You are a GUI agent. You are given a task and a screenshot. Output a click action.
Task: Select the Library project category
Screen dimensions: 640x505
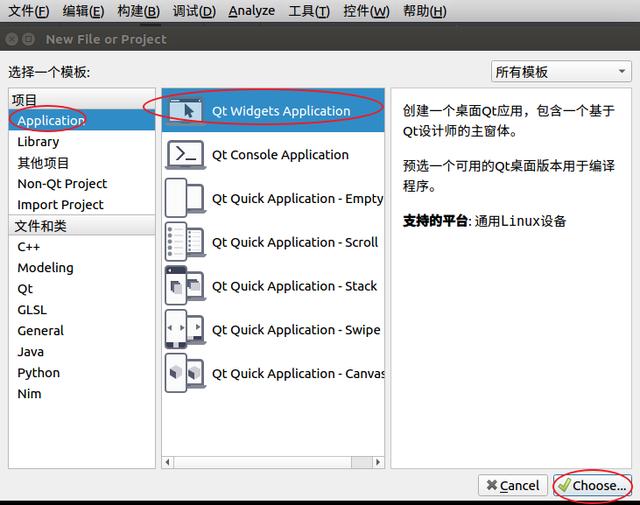point(82,142)
